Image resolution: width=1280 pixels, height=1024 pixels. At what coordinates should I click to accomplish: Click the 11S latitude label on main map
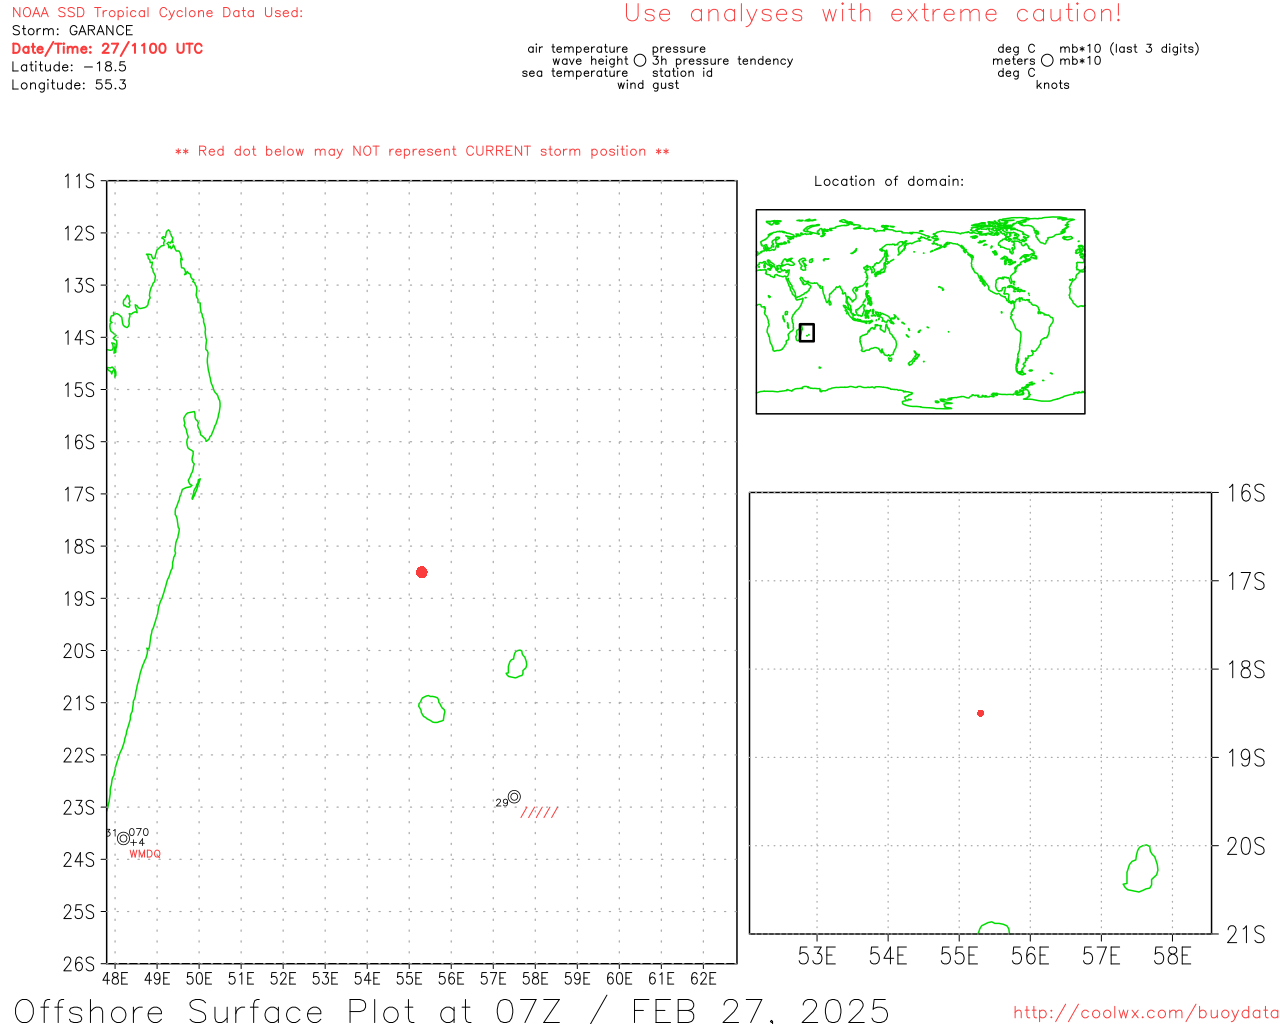[79, 181]
